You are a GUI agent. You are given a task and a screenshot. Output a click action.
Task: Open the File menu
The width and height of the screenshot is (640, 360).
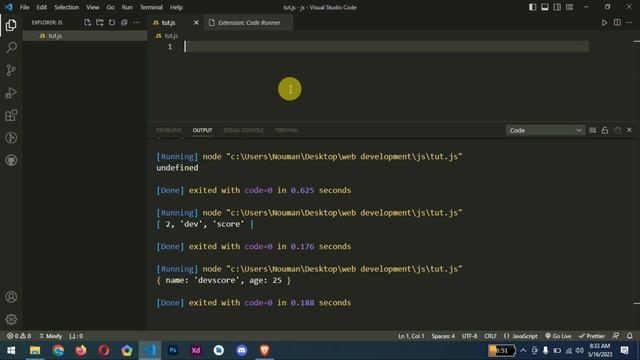(24, 7)
